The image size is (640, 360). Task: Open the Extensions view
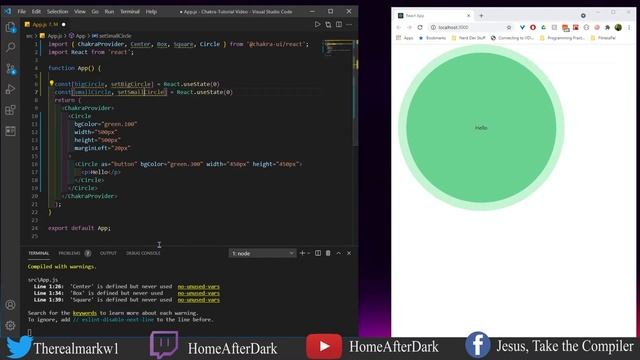11,110
